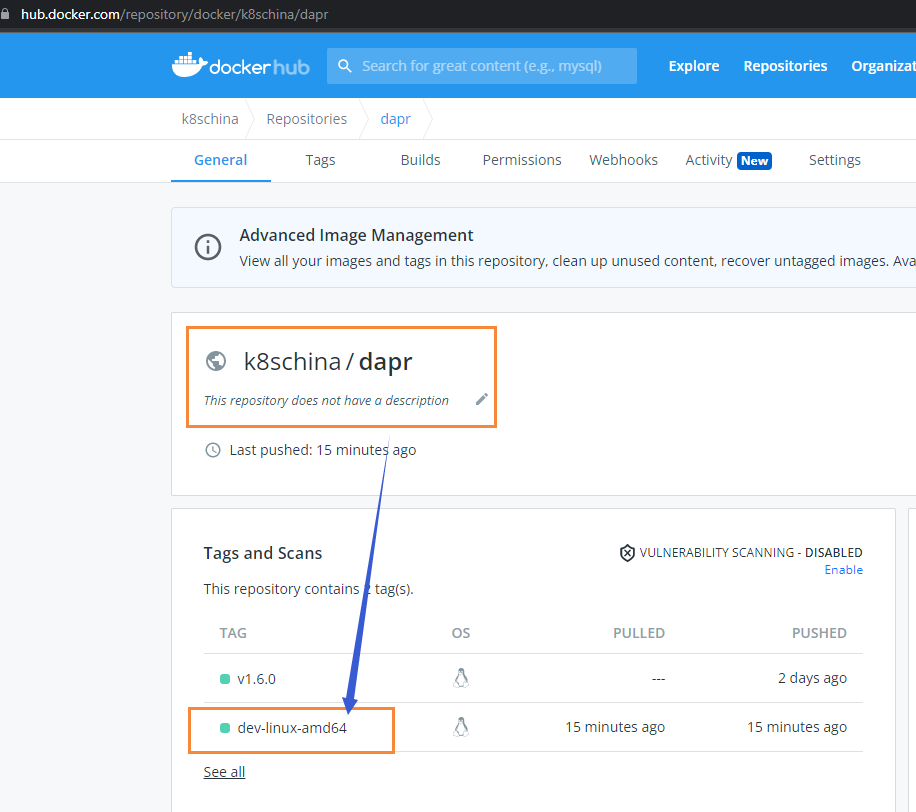916x812 pixels.
Task: Open the dapr breadcrumb link
Action: (395, 119)
